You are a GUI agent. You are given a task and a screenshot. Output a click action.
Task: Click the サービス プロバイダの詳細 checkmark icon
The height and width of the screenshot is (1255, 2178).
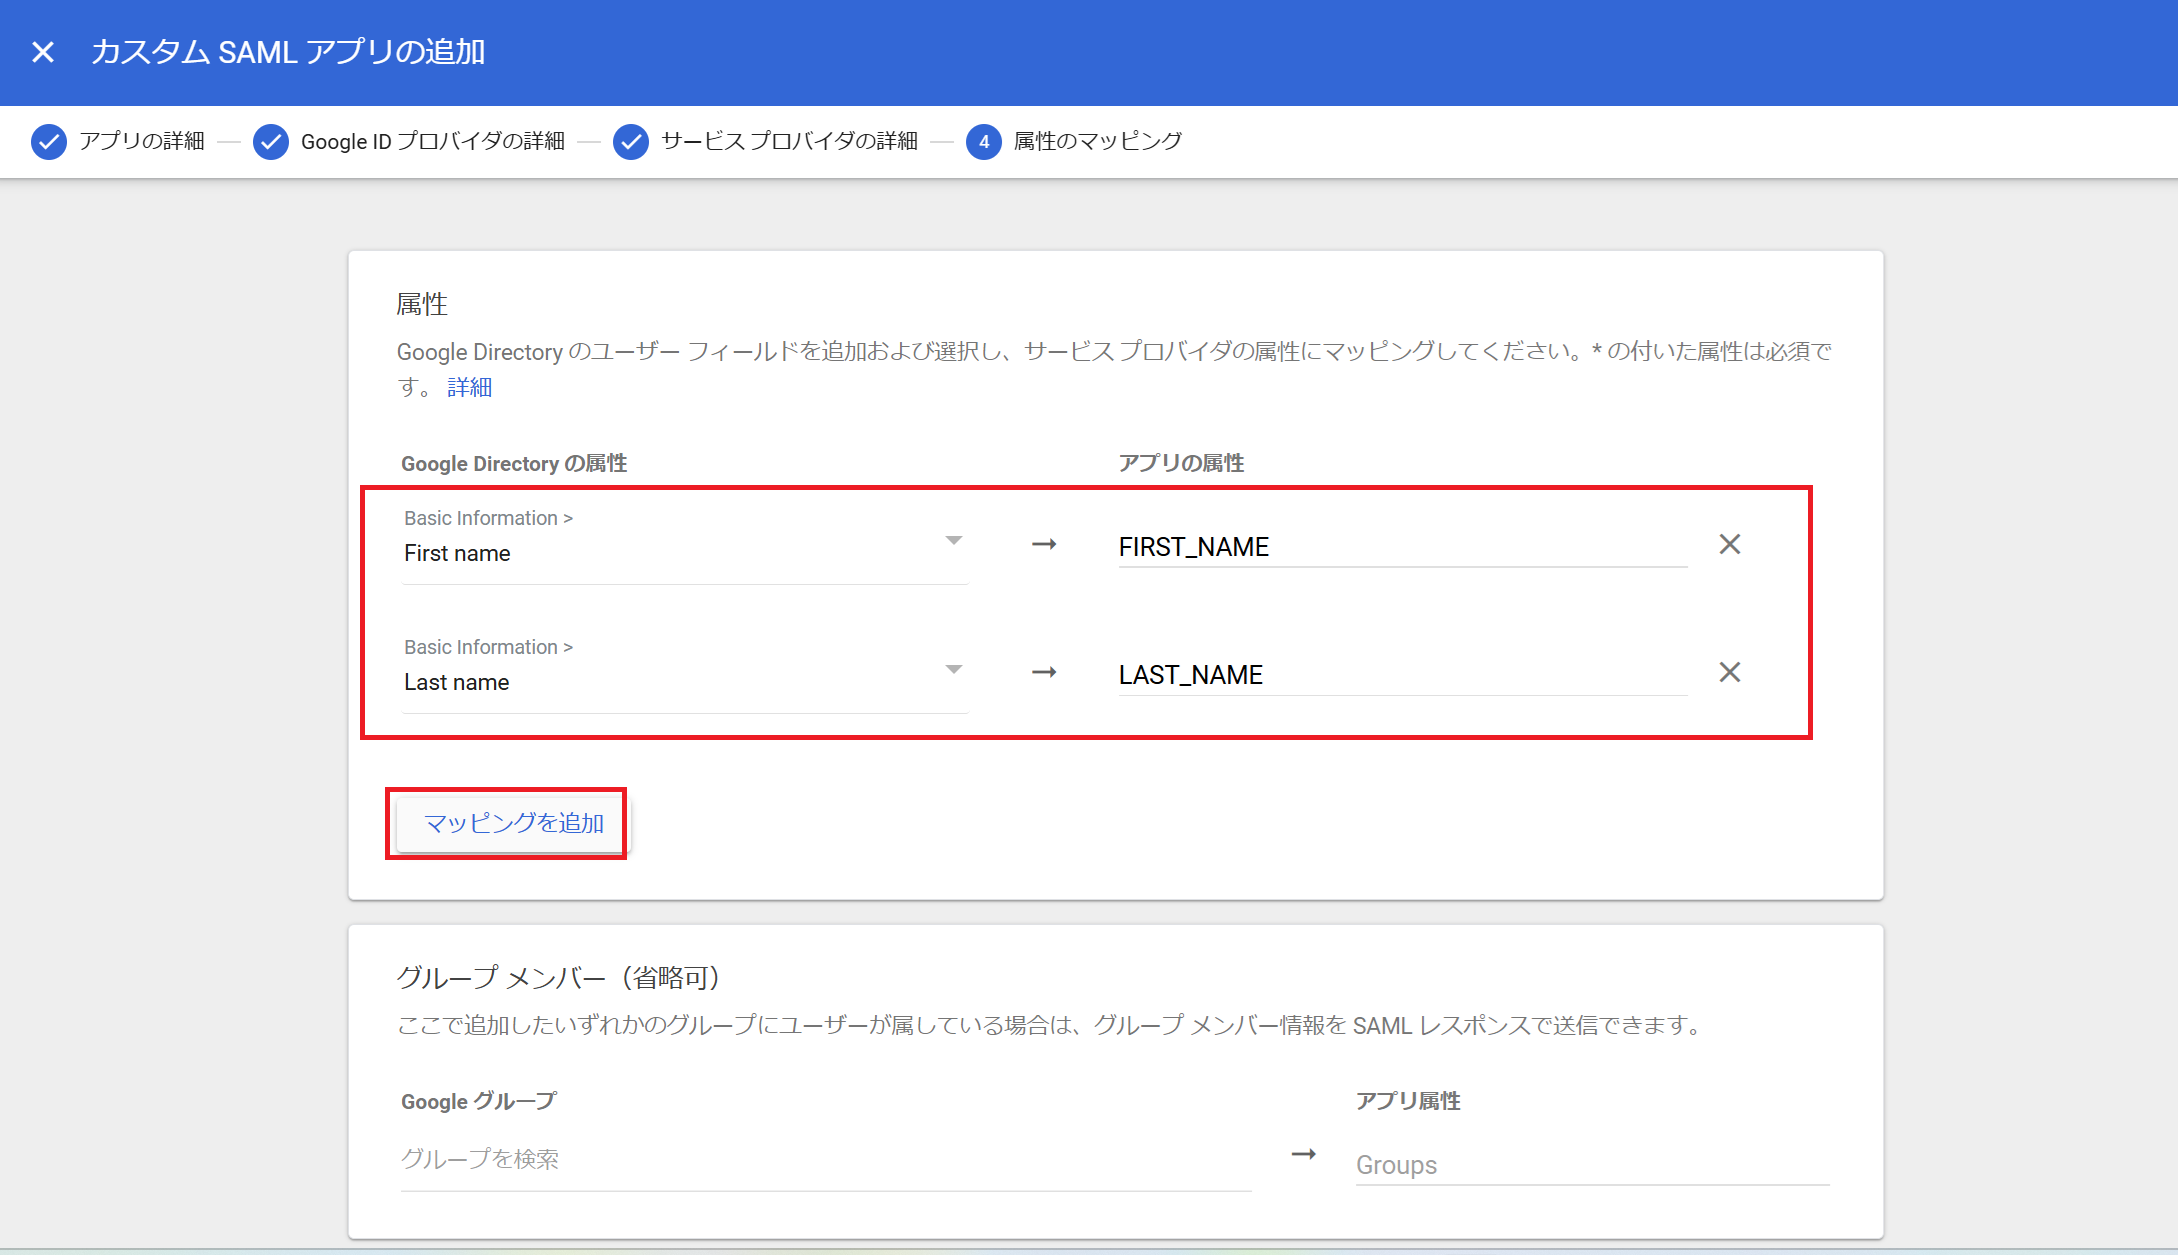(631, 142)
